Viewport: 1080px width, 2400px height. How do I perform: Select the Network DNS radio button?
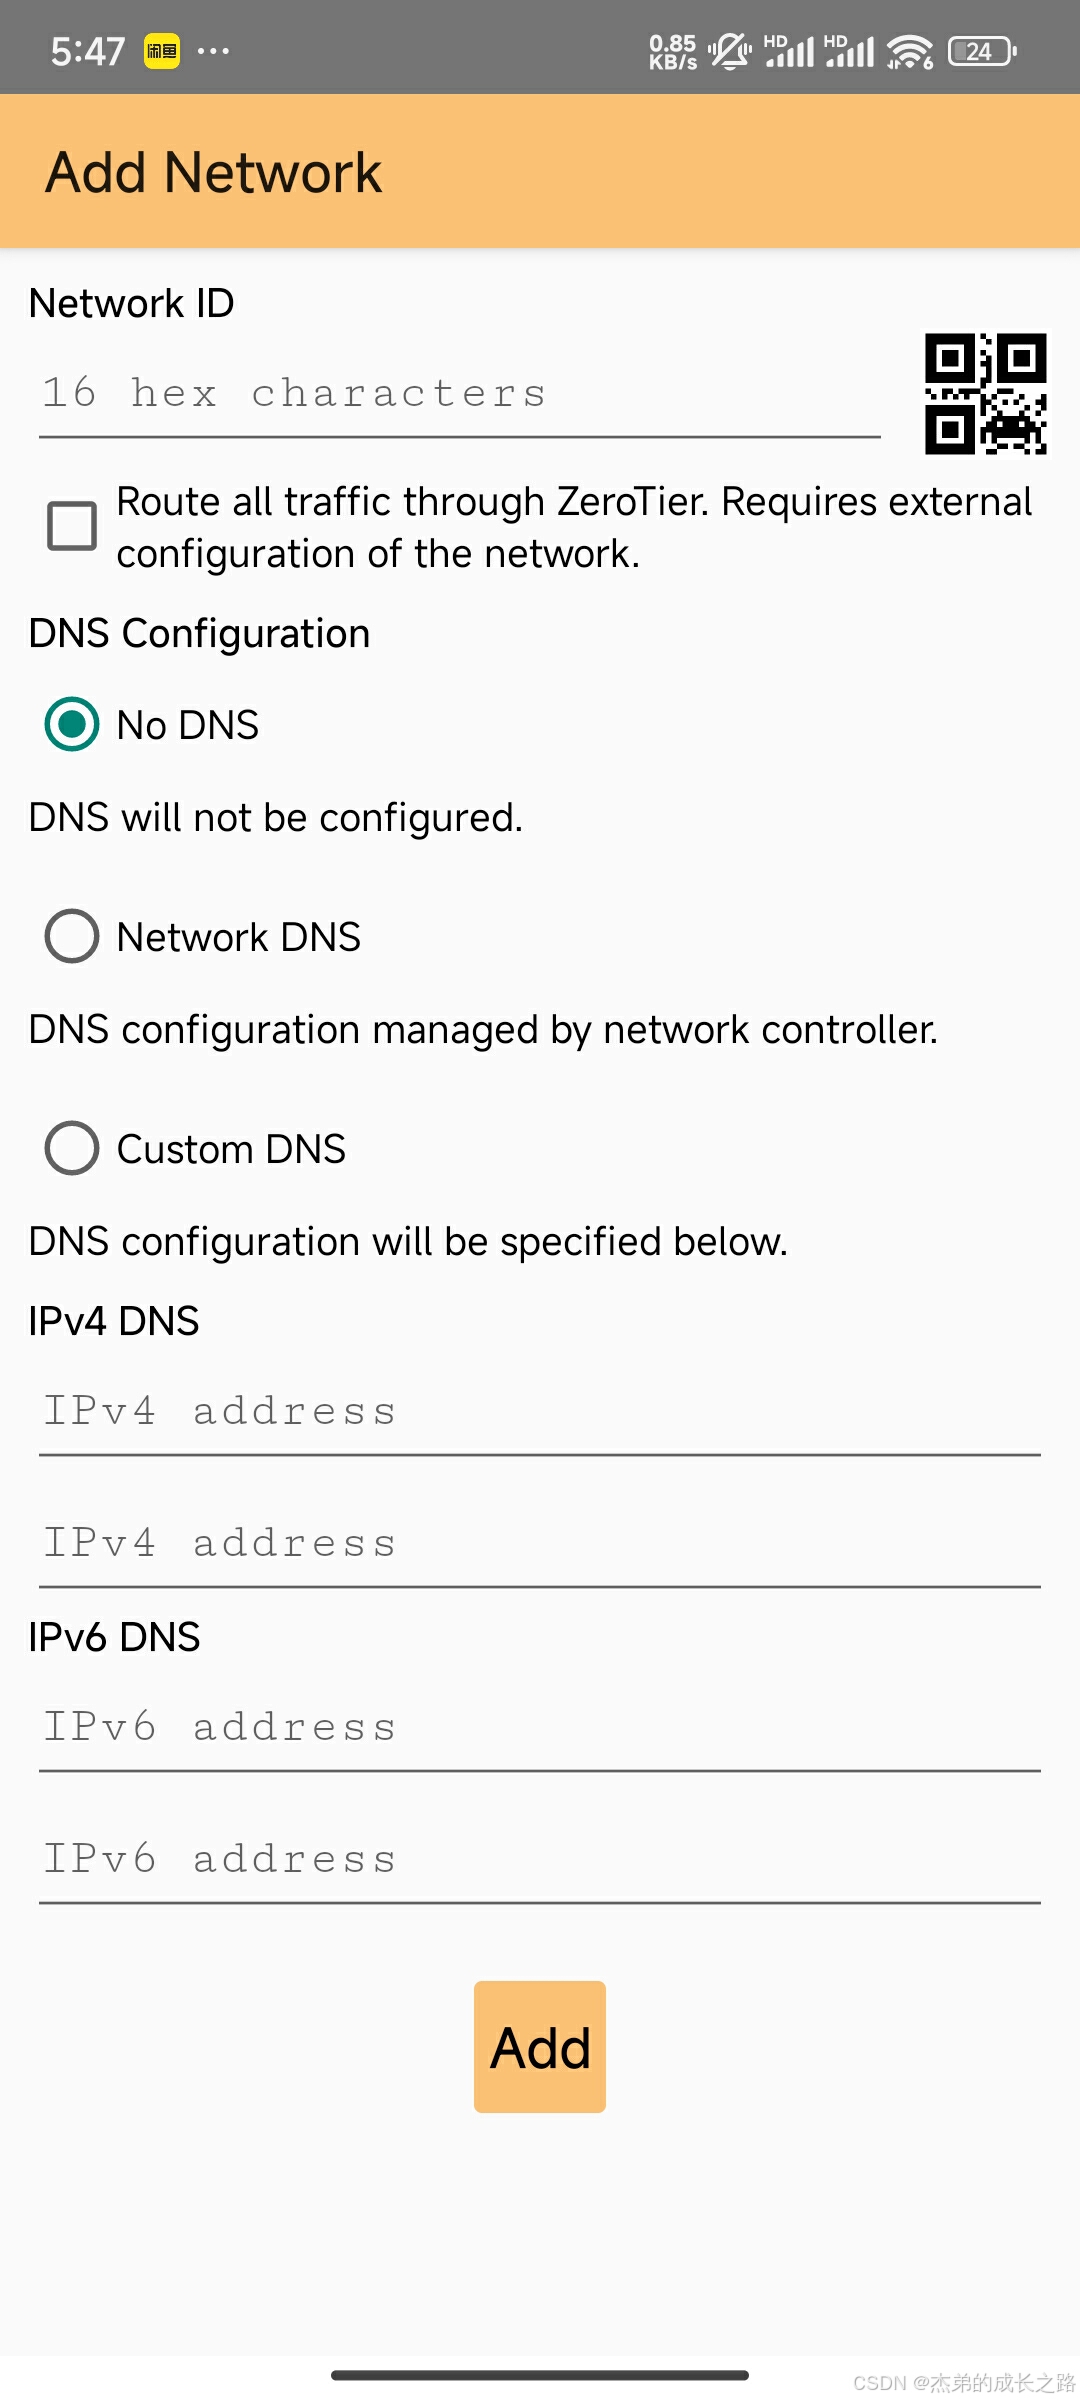(x=72, y=936)
